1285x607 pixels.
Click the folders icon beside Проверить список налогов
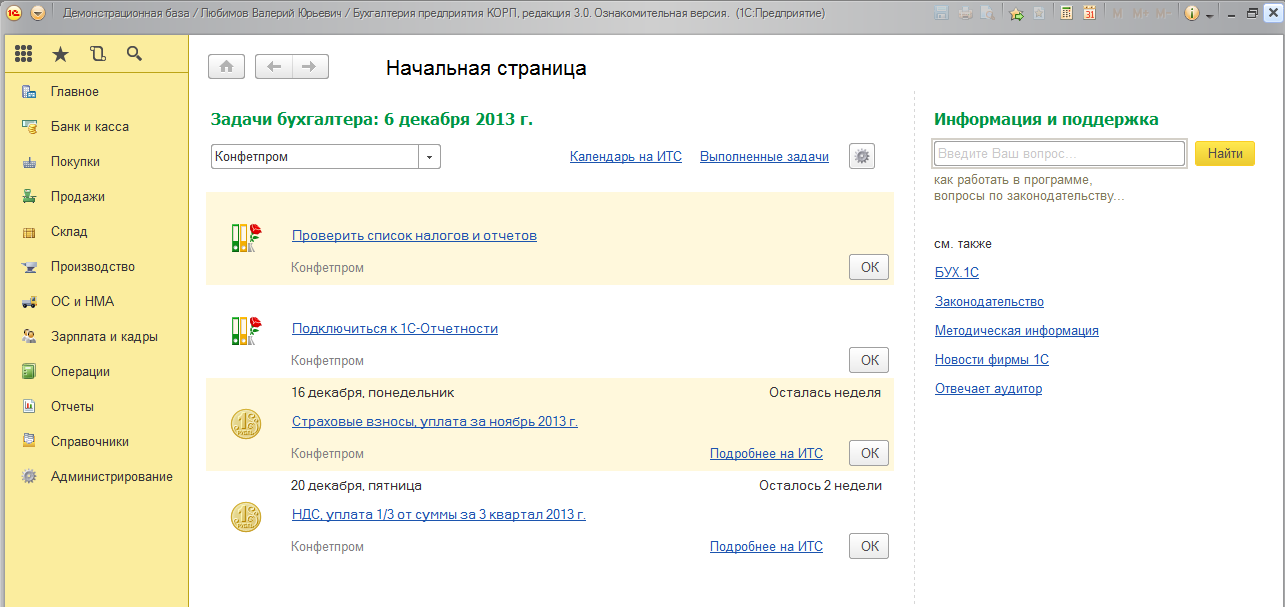246,237
